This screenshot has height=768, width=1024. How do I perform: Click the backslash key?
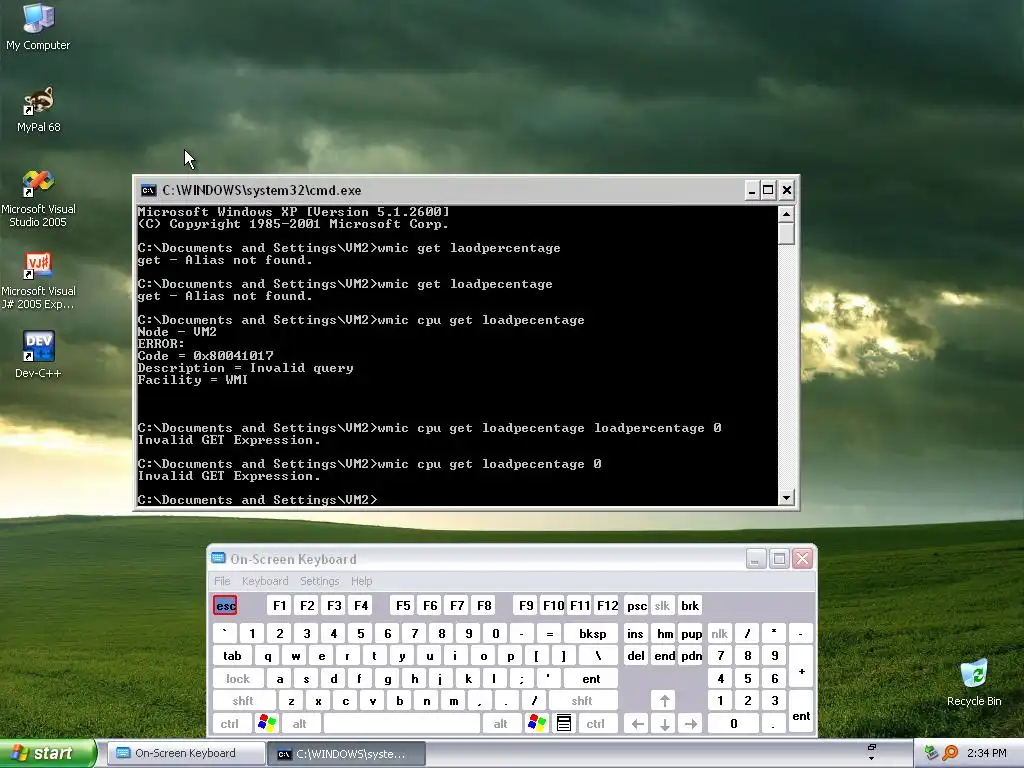click(597, 656)
